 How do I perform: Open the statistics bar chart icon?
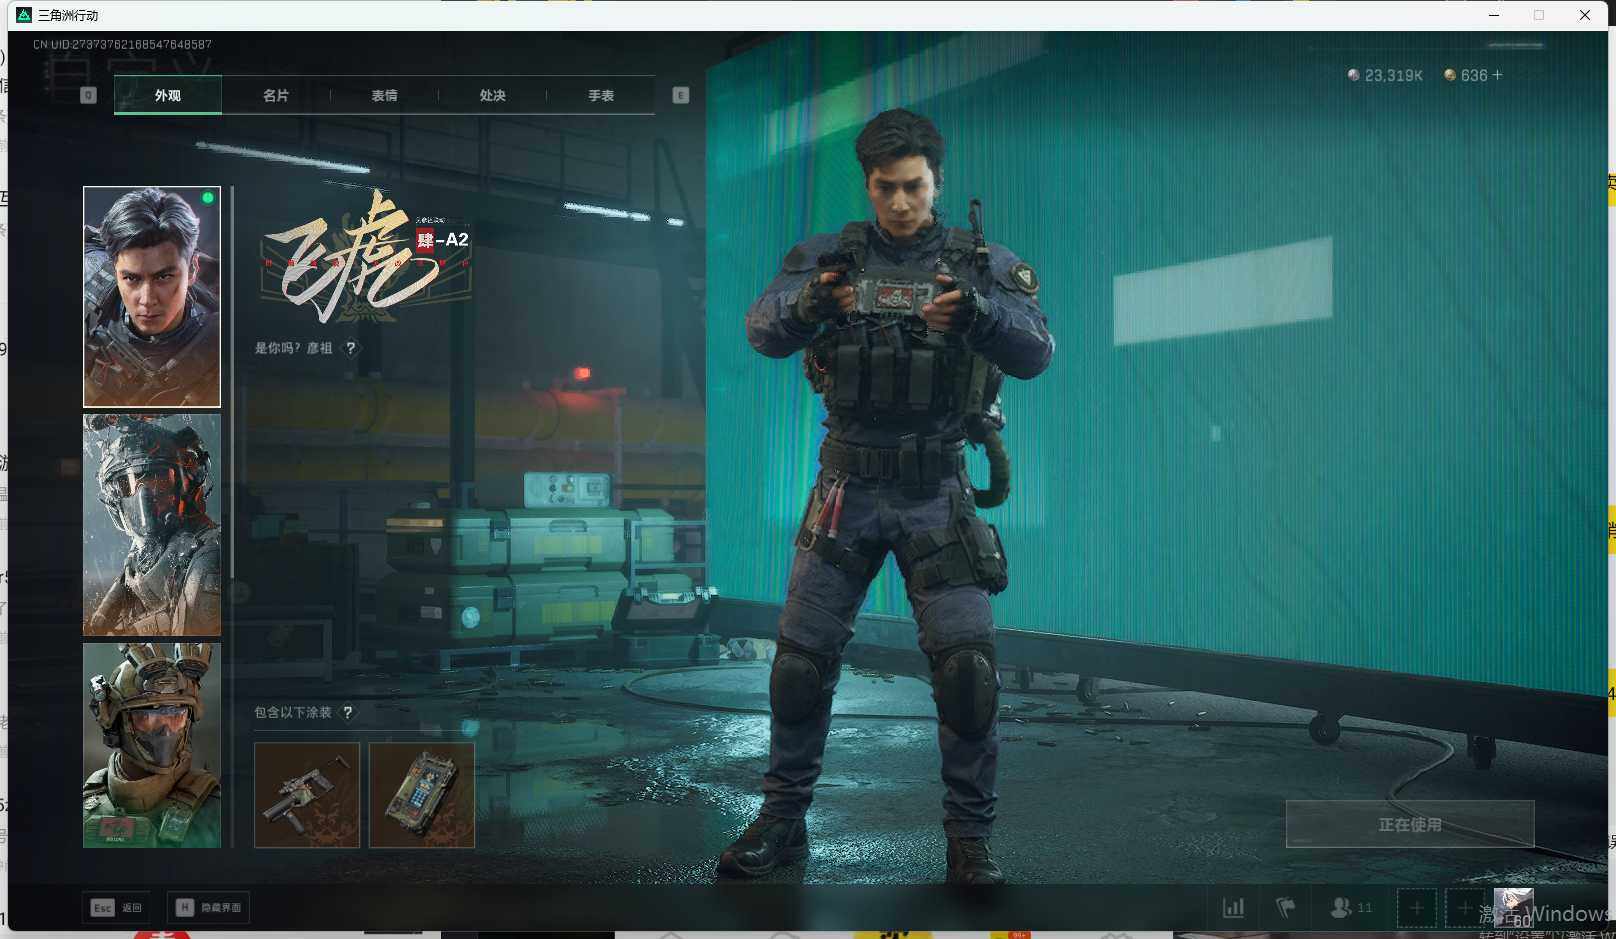tap(1234, 908)
